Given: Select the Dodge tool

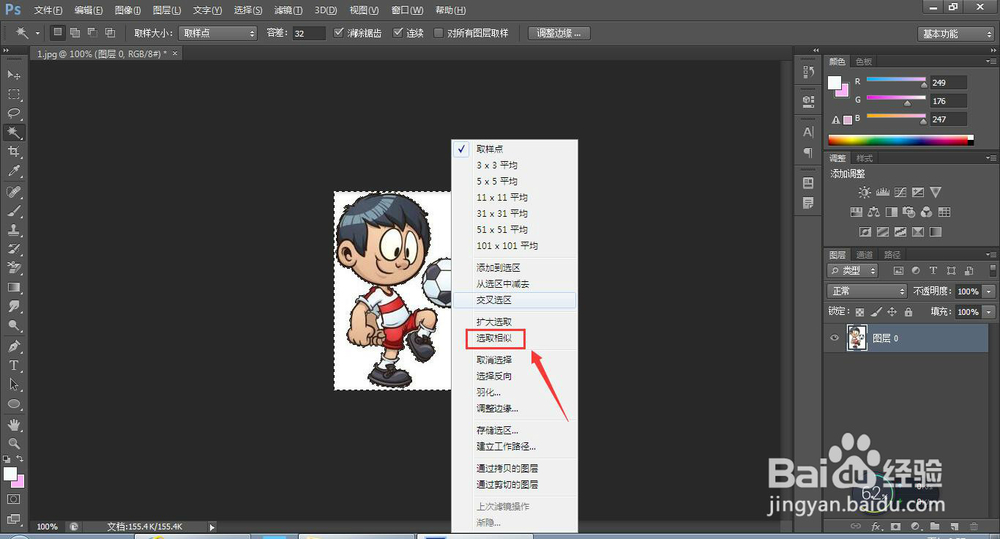Looking at the screenshot, I should (14, 325).
